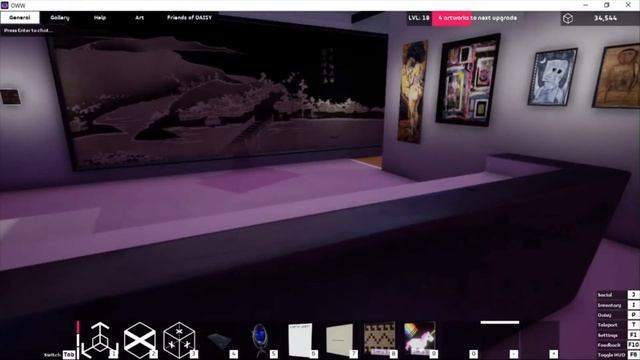
Task: Switch to the General chat tab
Action: (20, 18)
